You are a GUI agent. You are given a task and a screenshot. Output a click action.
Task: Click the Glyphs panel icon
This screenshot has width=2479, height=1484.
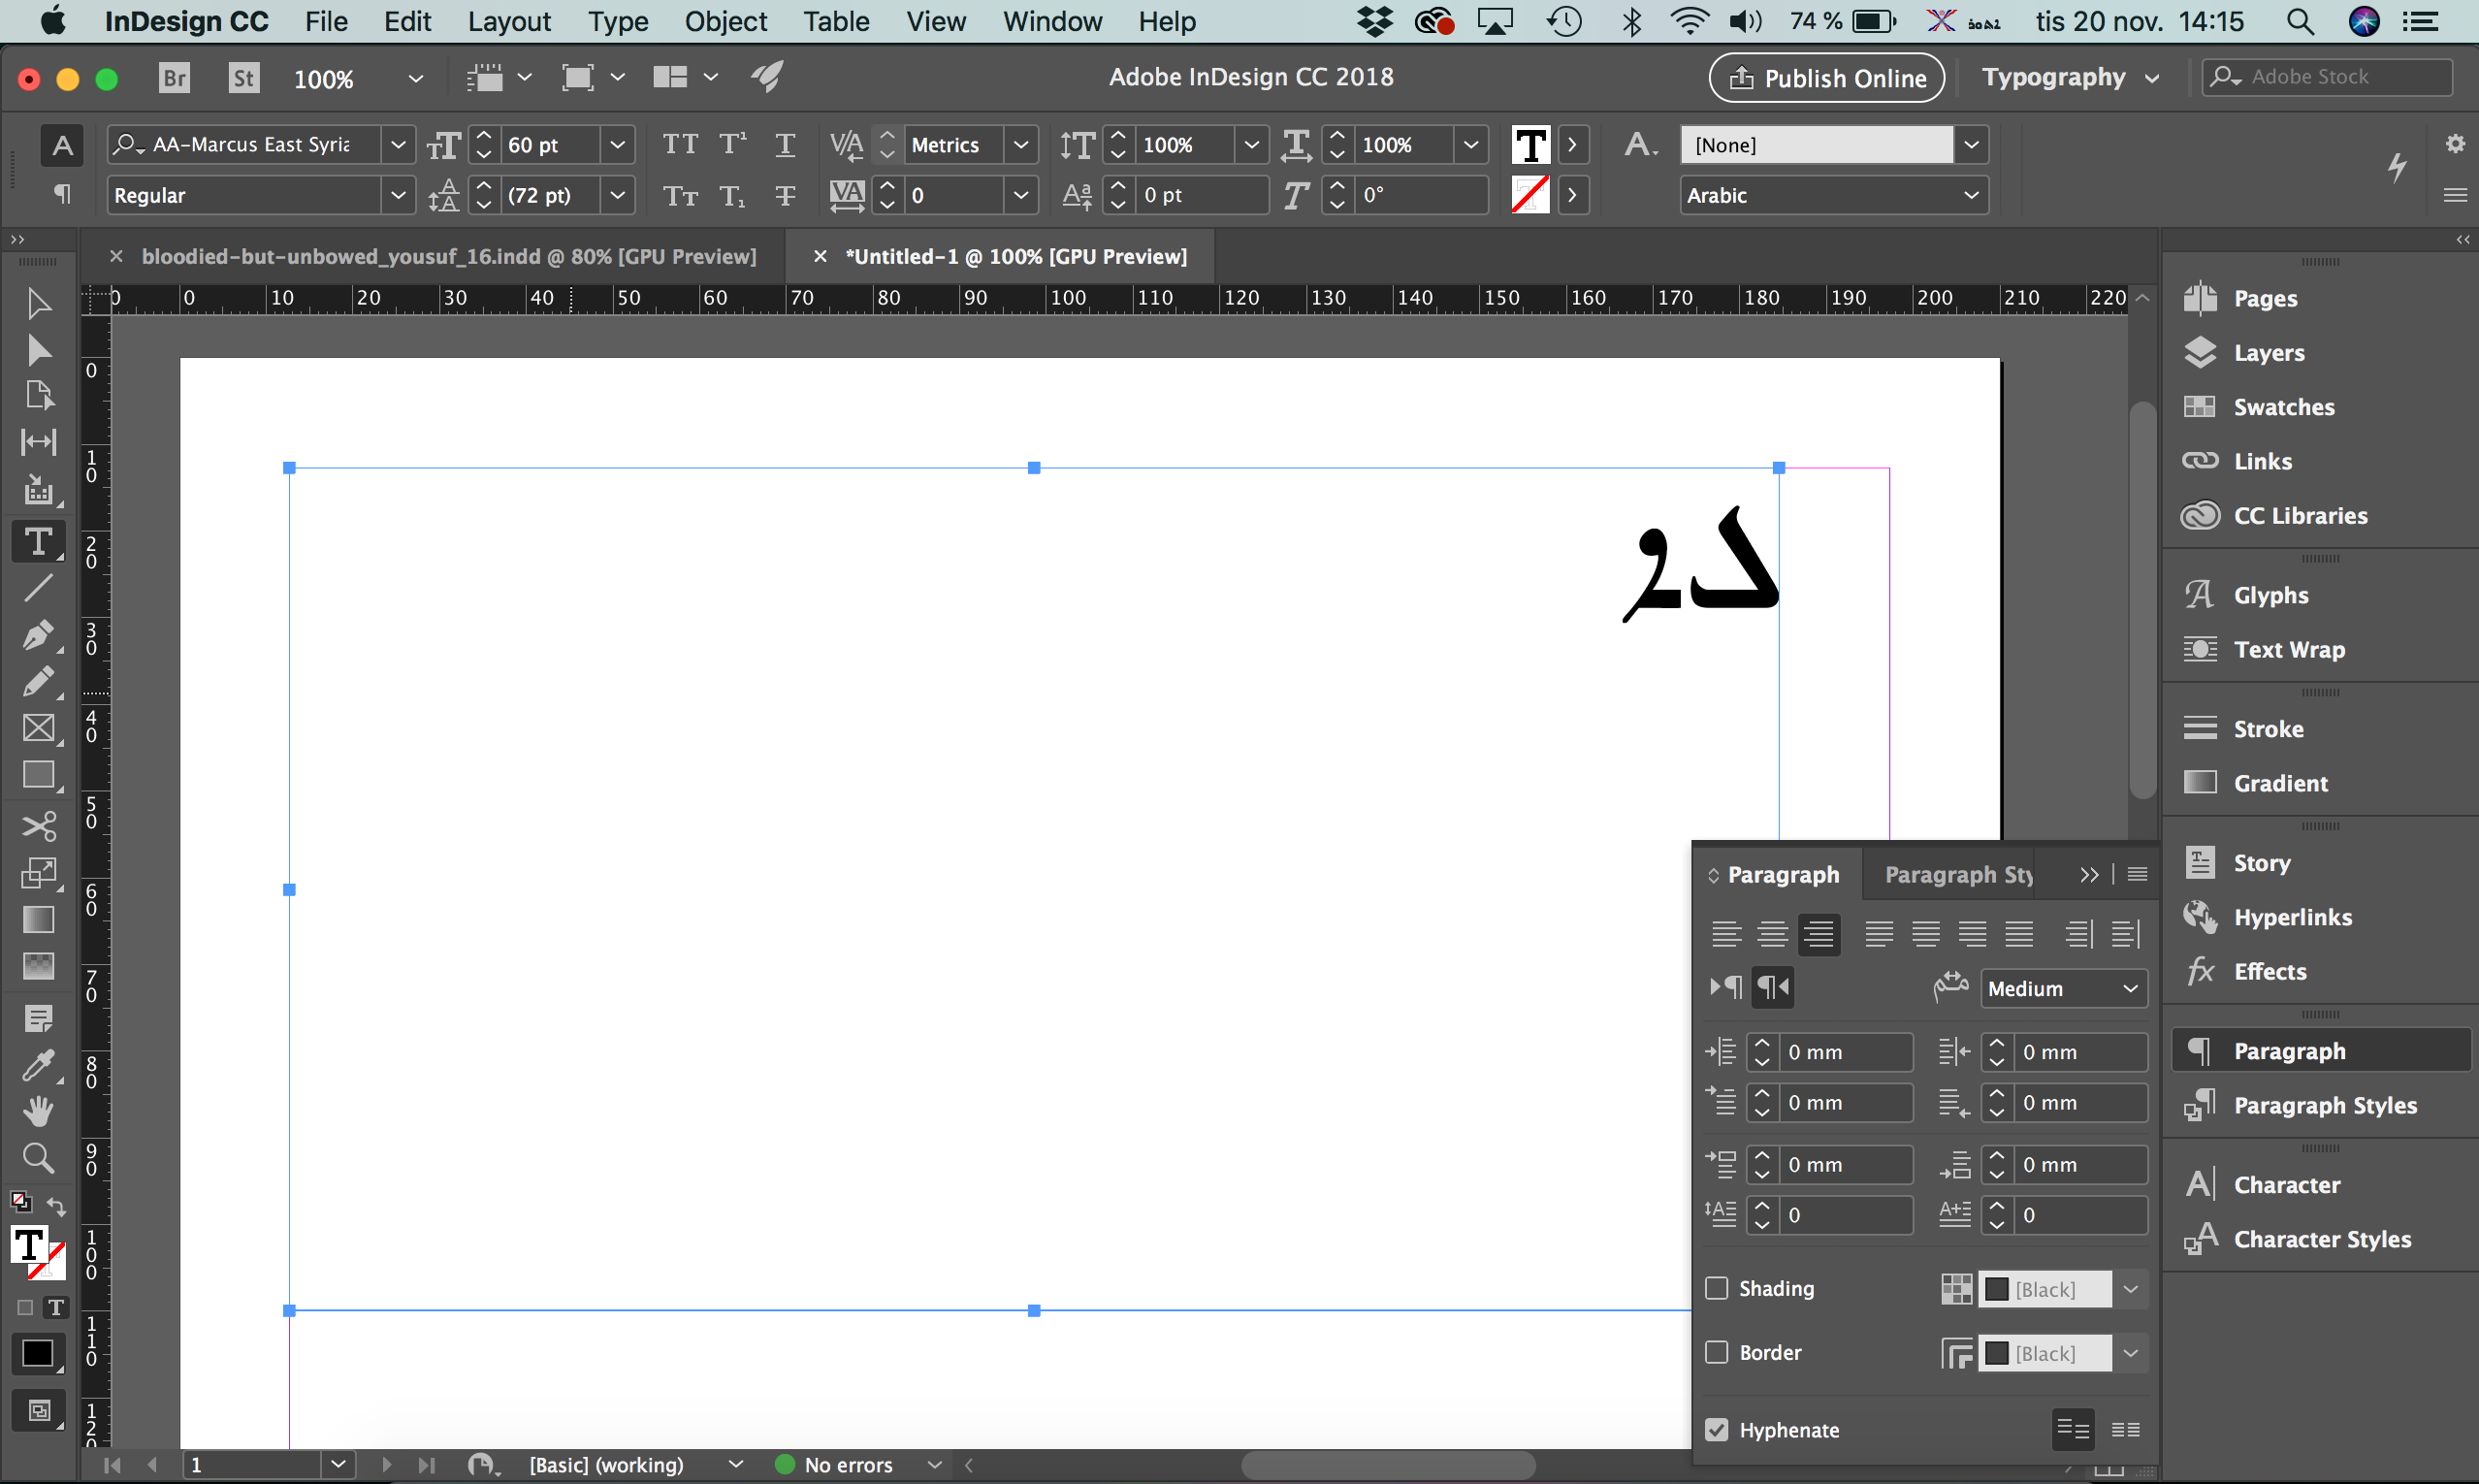tap(2202, 594)
